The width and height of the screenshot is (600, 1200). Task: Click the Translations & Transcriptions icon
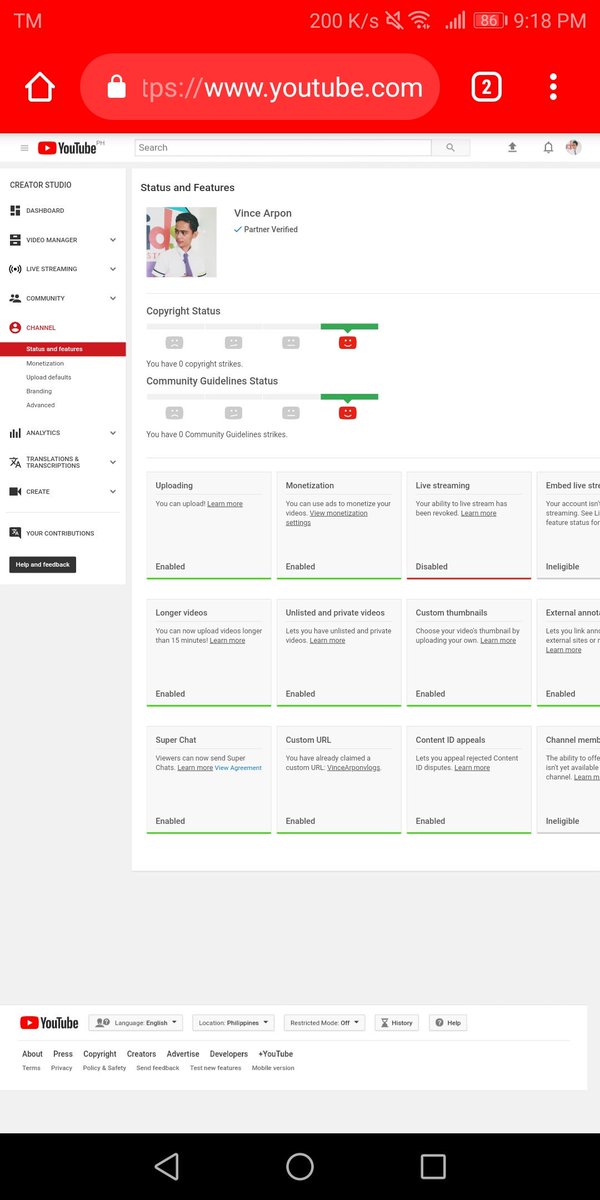(15, 462)
